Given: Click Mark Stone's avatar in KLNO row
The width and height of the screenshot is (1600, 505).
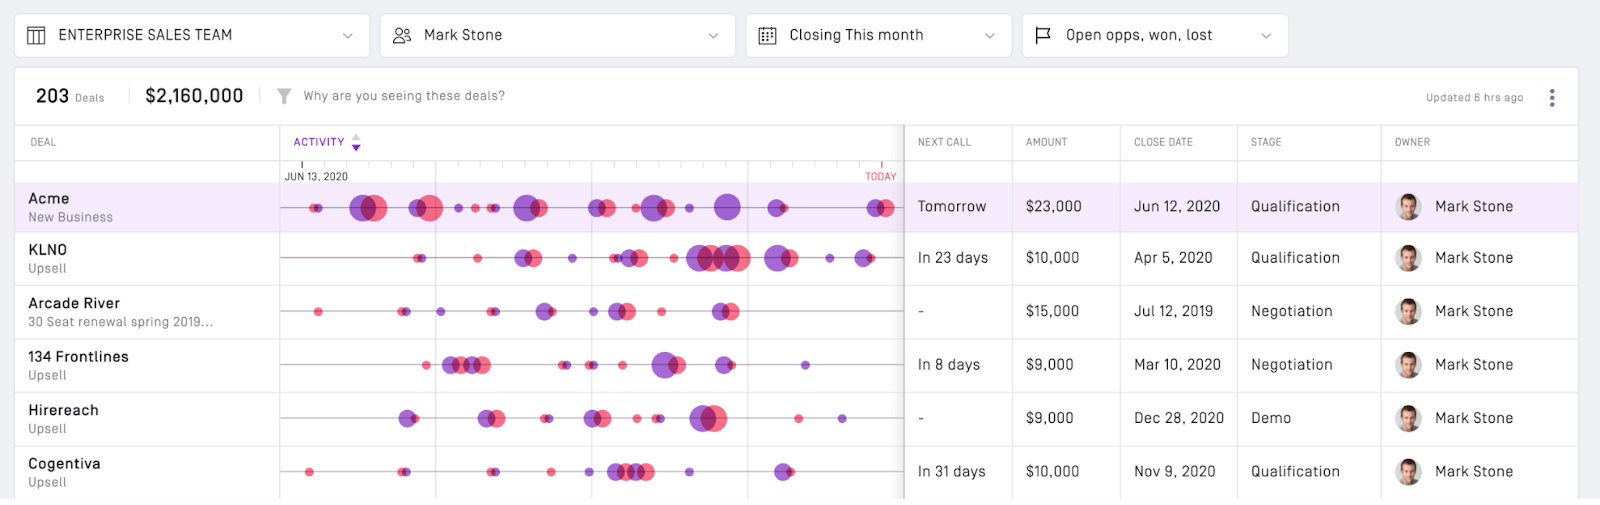Looking at the screenshot, I should 1409,258.
